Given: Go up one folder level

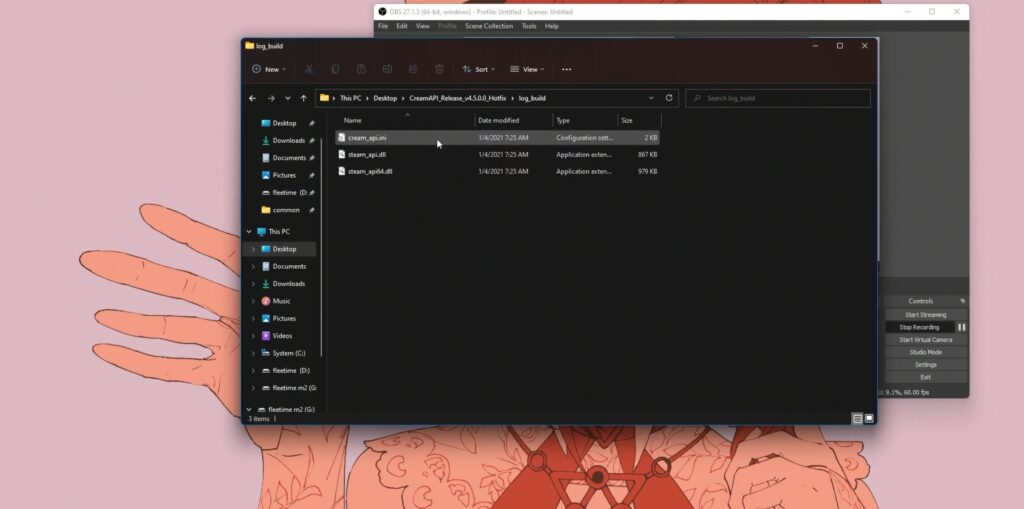Looking at the screenshot, I should (x=304, y=98).
